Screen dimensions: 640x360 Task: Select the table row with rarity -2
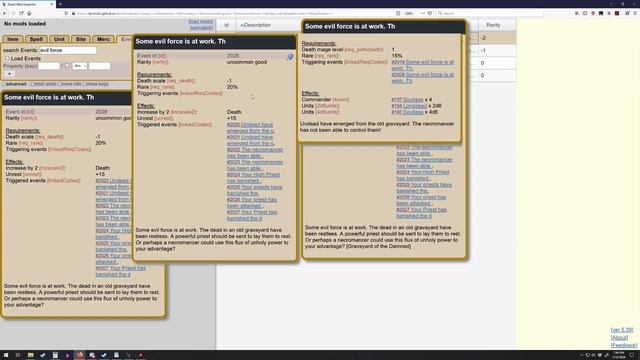(x=493, y=38)
